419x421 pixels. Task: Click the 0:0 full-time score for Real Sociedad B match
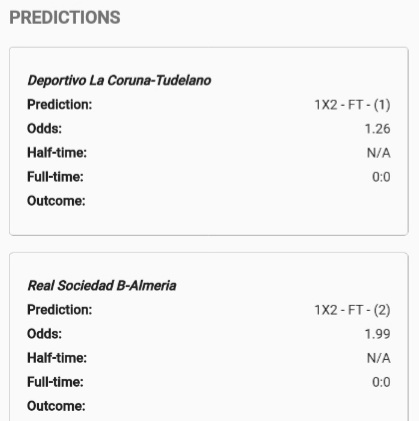click(381, 382)
